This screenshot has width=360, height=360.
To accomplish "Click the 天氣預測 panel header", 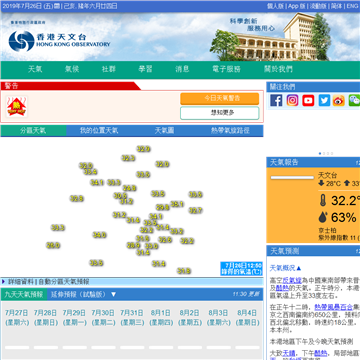I will tap(313, 251).
